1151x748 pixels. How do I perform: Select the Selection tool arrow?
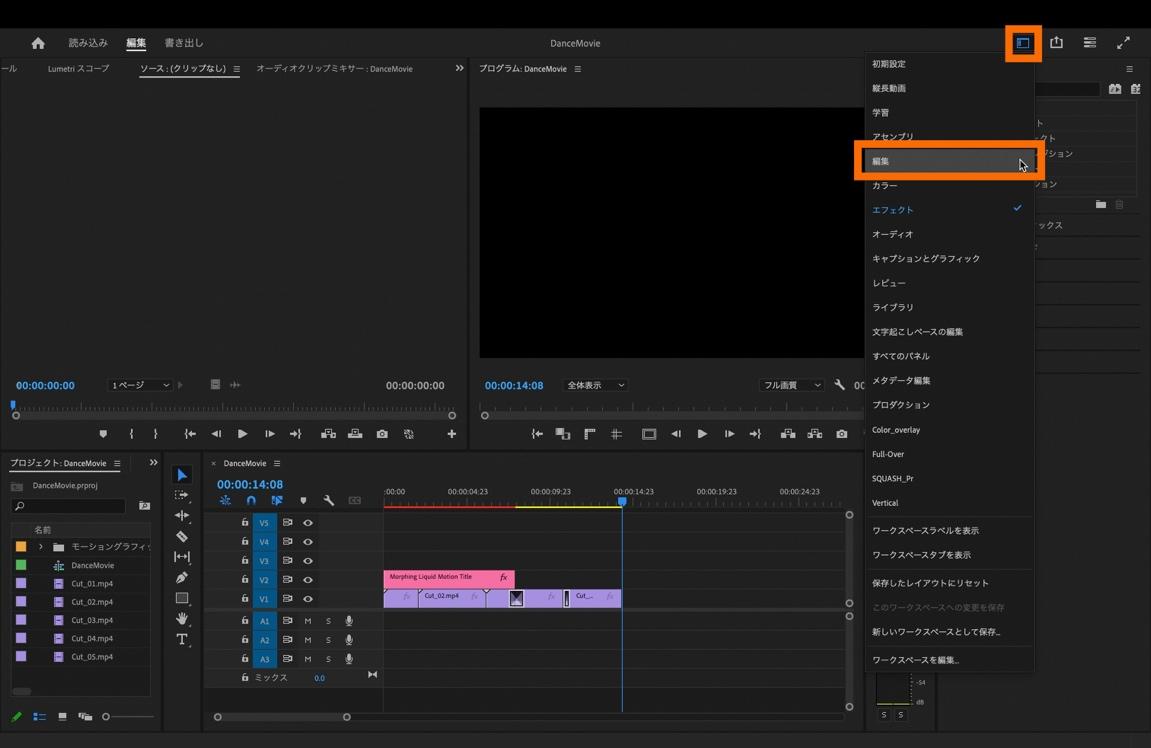tap(182, 475)
